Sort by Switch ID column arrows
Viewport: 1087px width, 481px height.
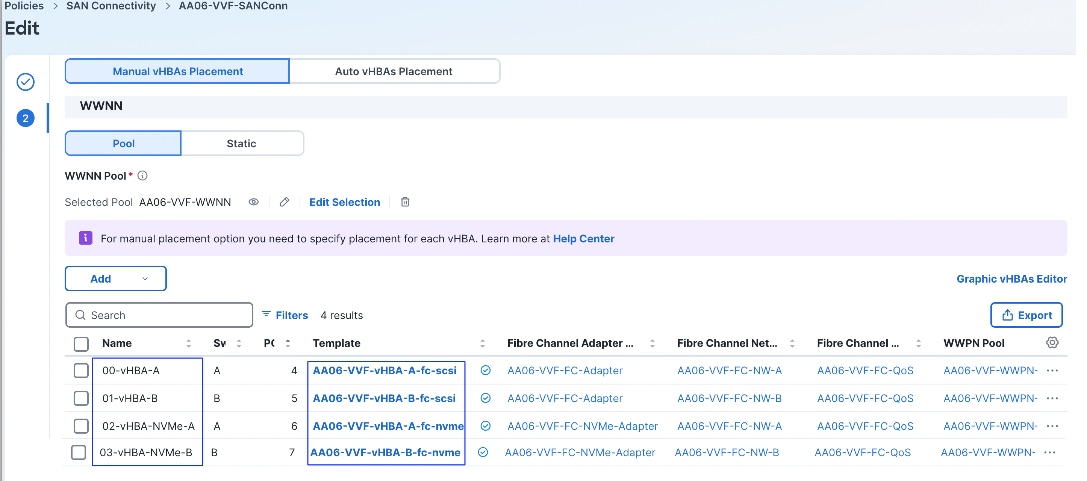click(239, 344)
